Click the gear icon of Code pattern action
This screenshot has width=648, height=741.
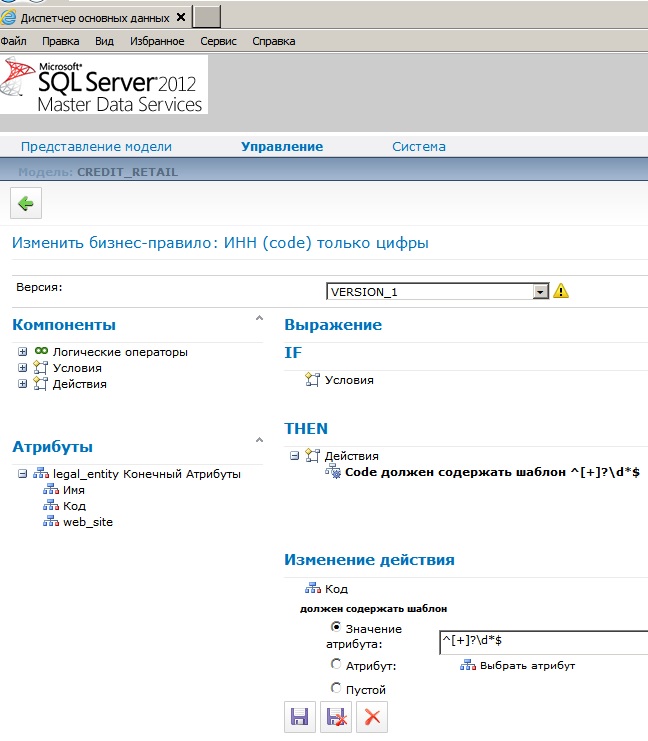333,472
